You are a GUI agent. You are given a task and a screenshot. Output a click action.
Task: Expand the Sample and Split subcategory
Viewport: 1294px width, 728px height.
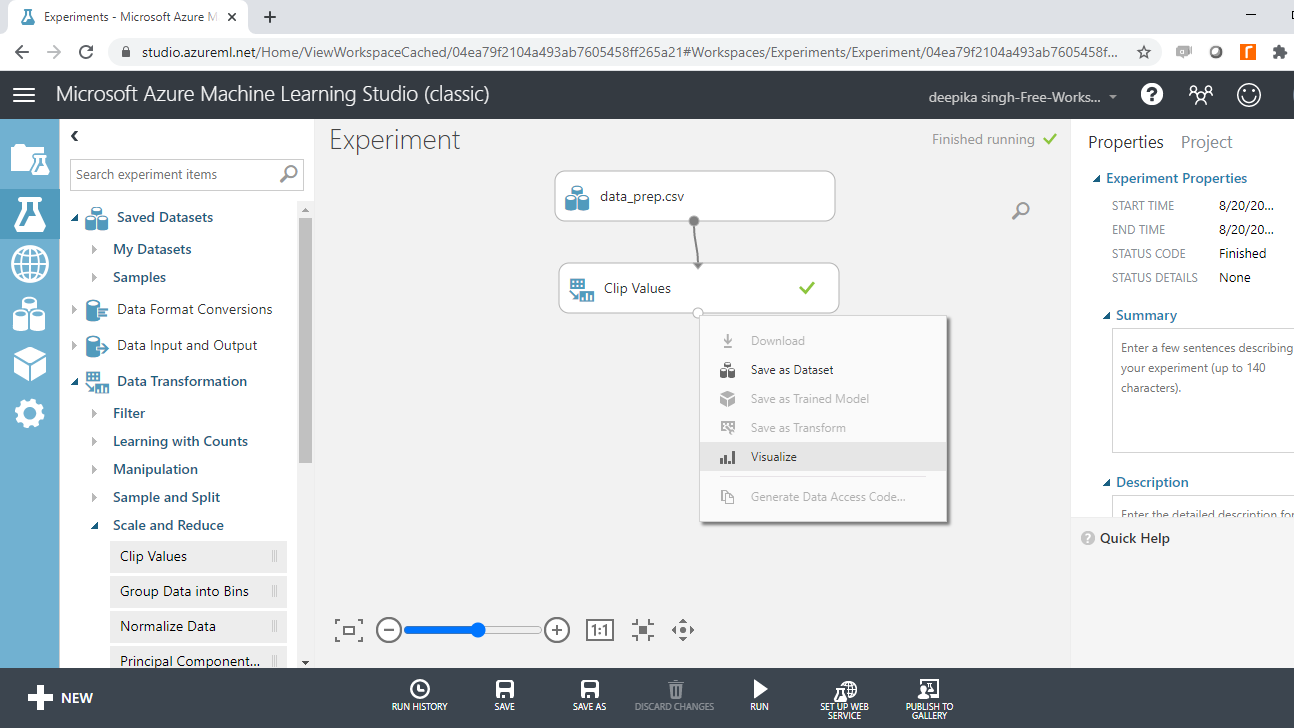click(94, 497)
